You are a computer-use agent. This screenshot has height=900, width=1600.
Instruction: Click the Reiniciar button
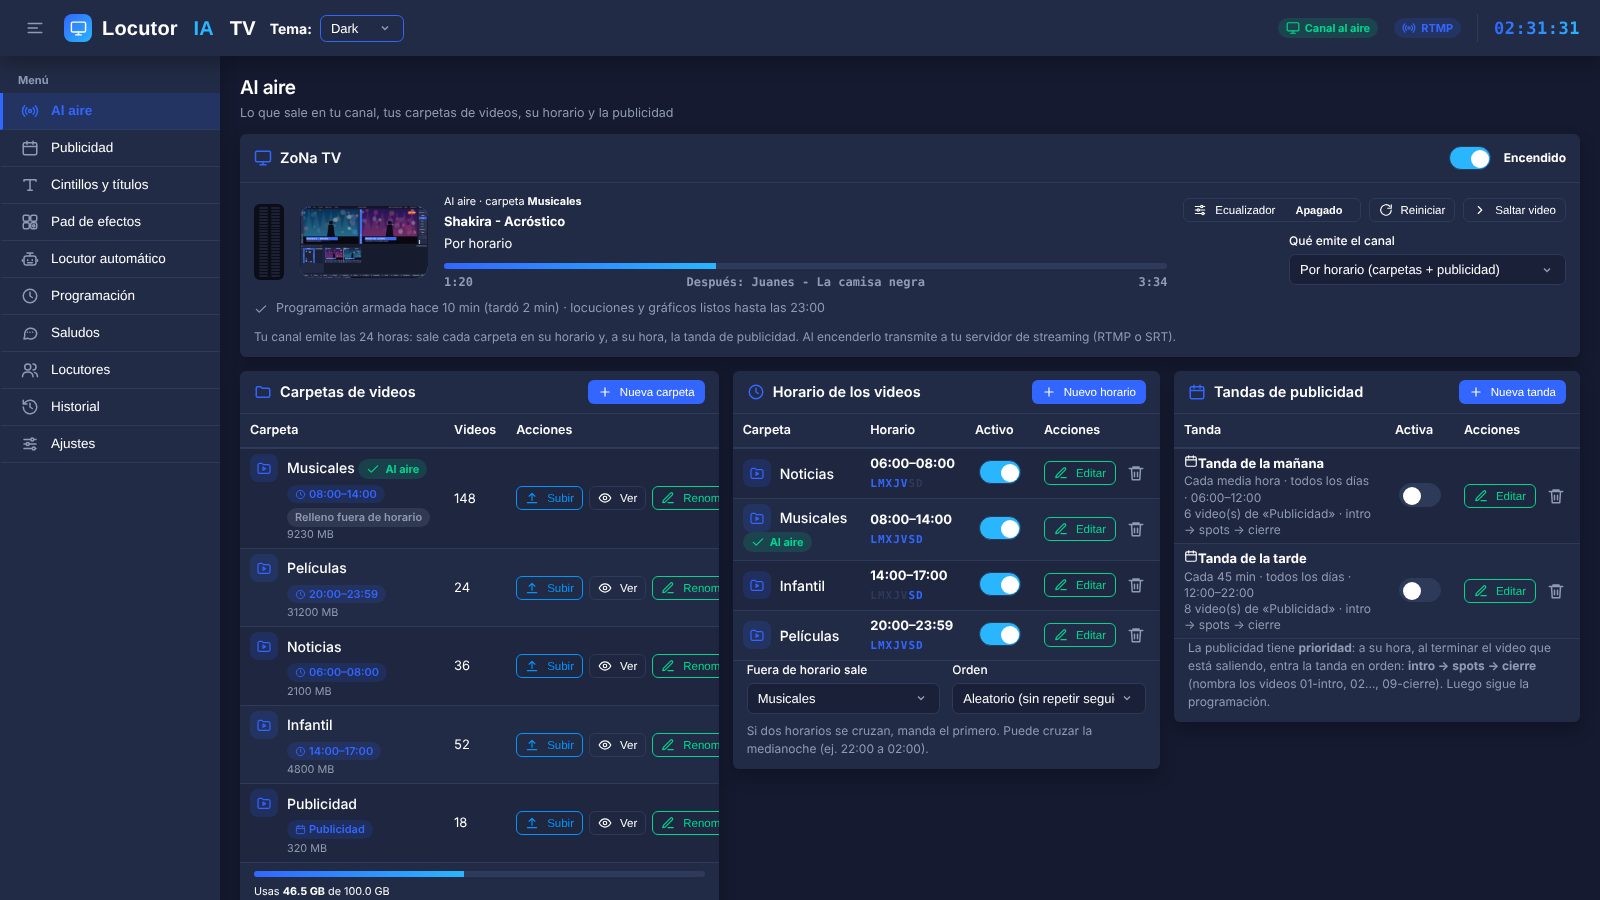point(1412,210)
